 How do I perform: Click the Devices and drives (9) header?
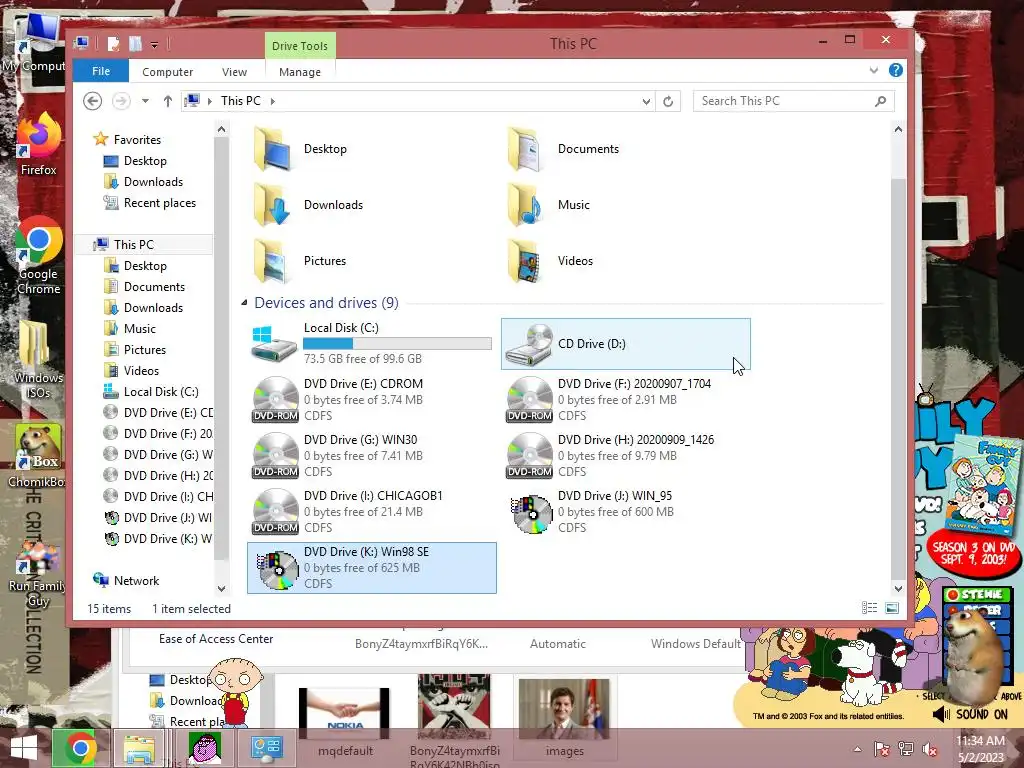pos(326,303)
